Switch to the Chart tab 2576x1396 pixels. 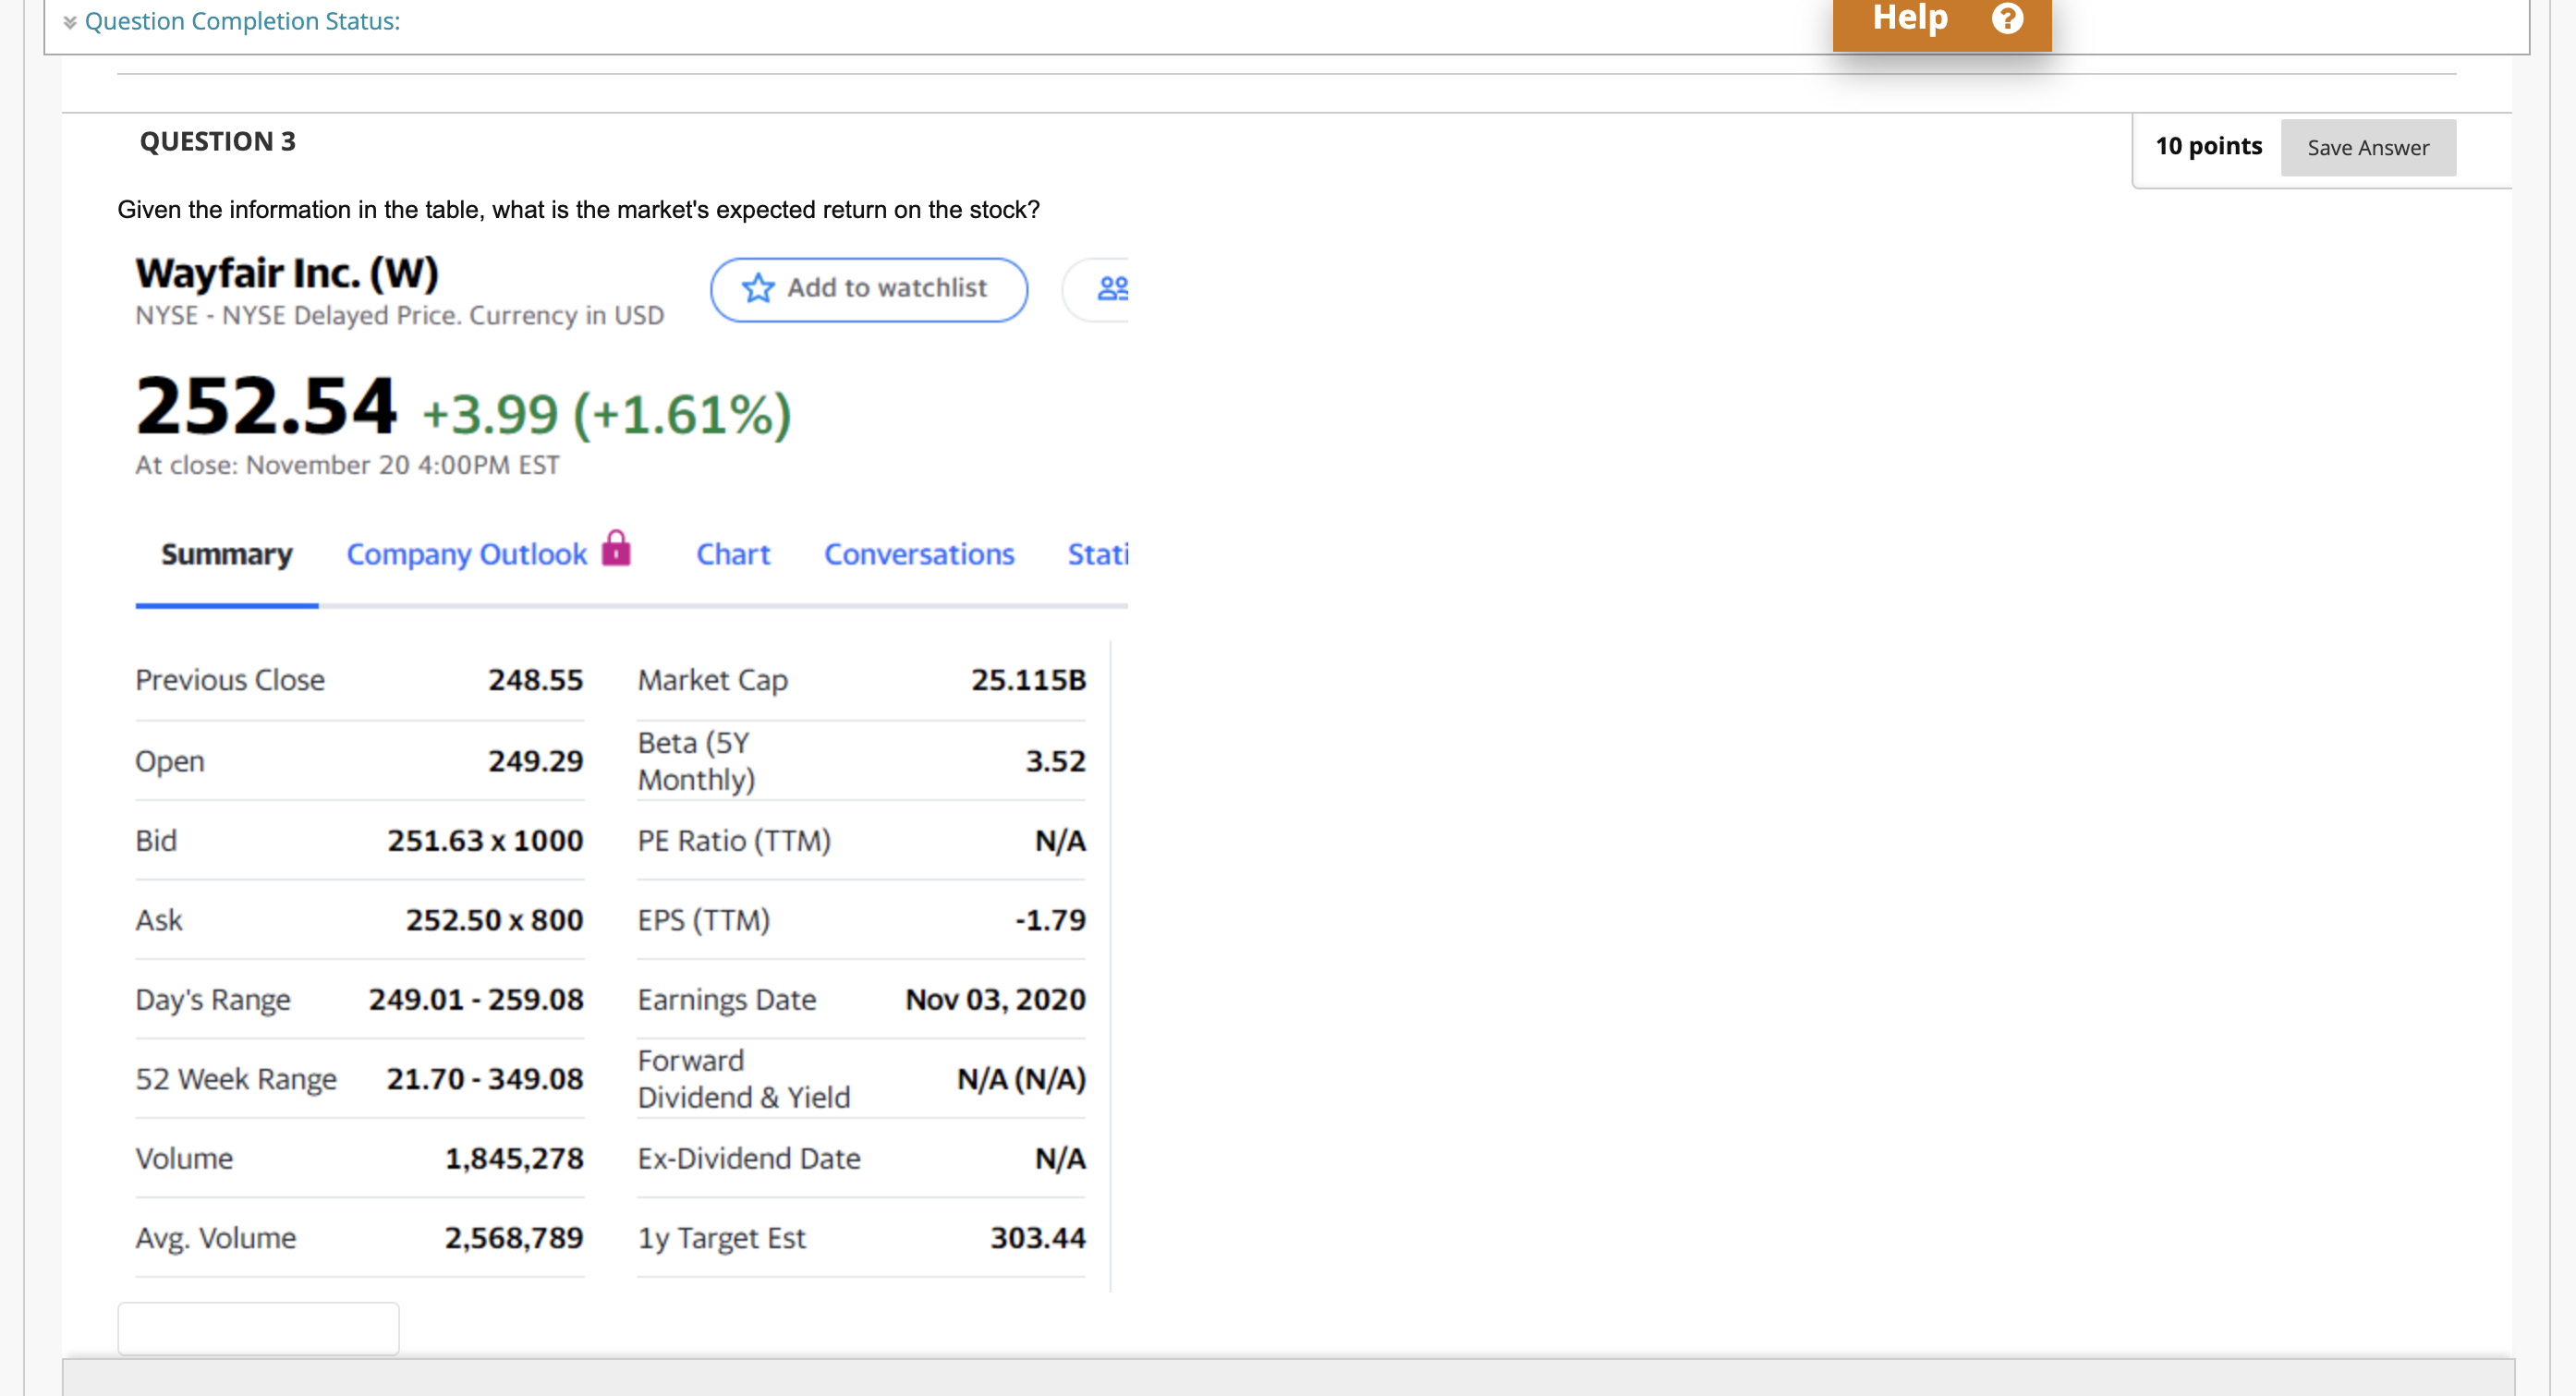pyautogui.click(x=733, y=555)
